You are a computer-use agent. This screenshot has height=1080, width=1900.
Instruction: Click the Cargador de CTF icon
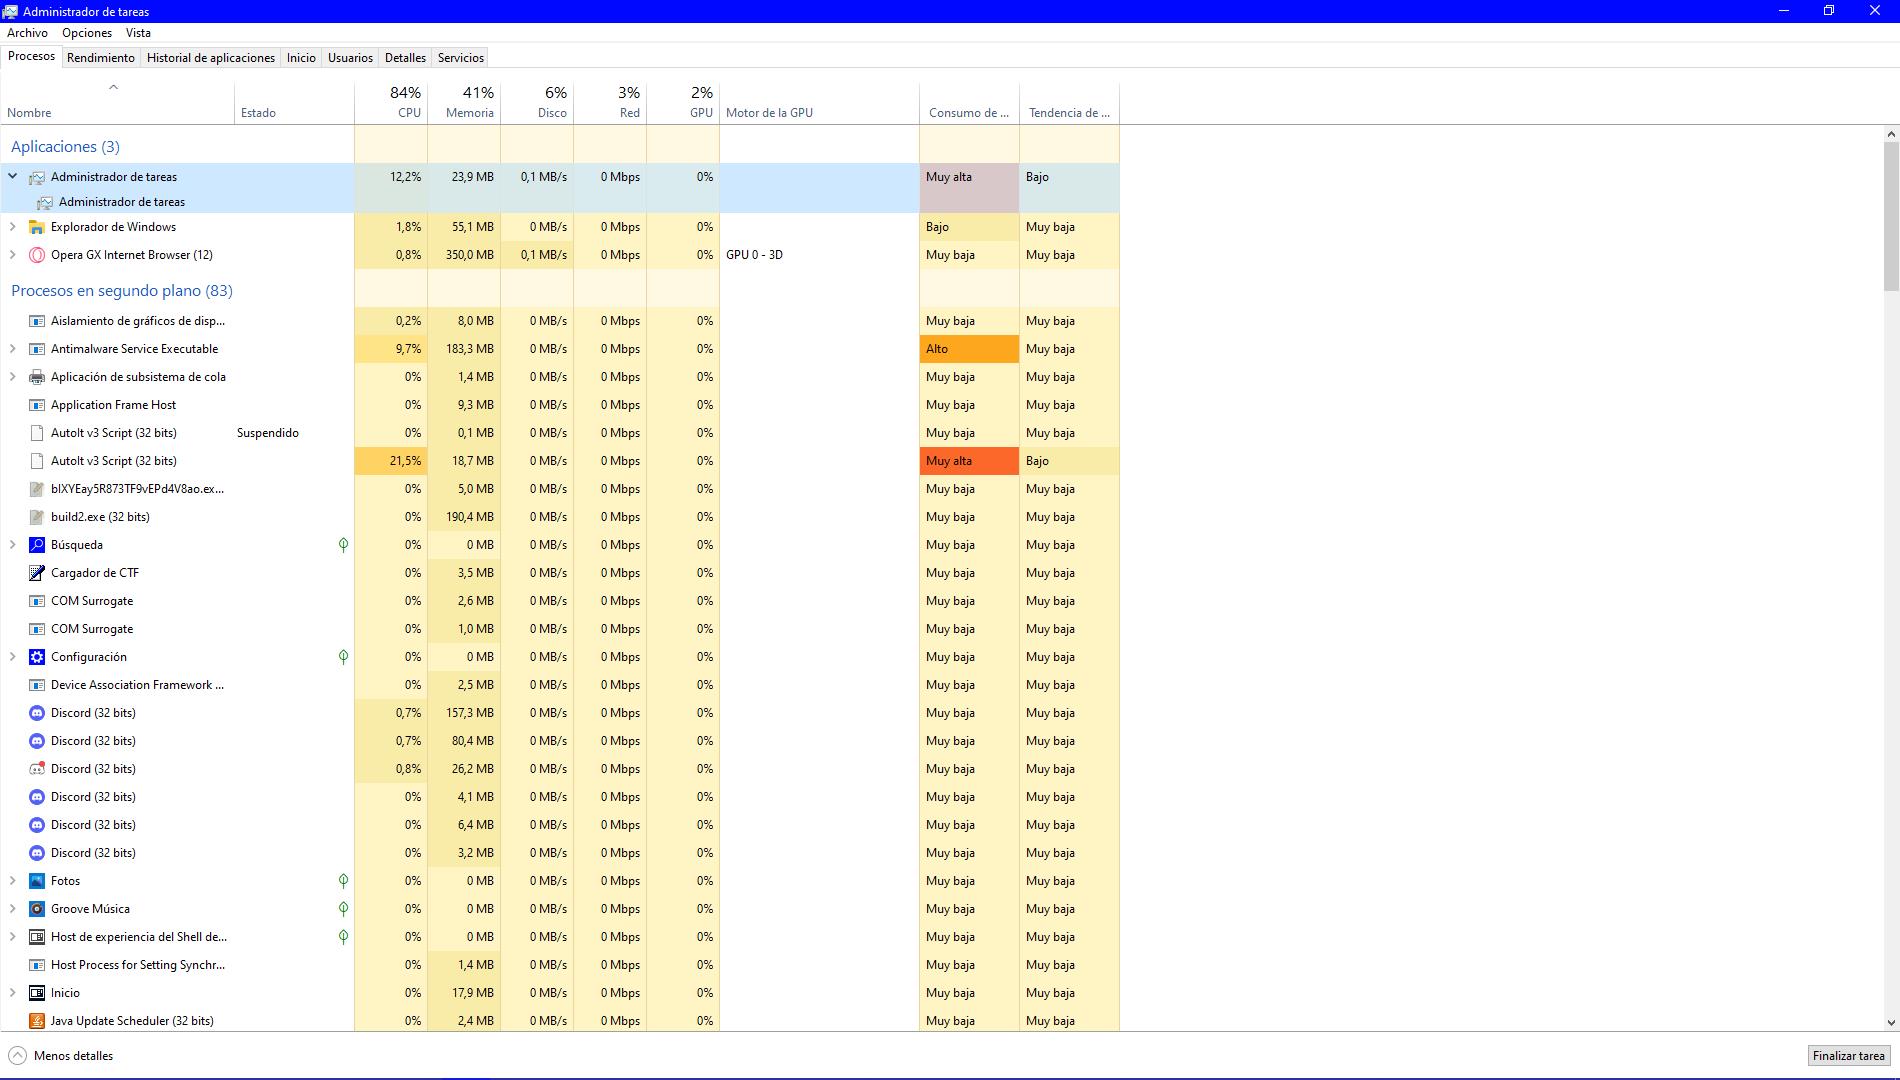37,573
